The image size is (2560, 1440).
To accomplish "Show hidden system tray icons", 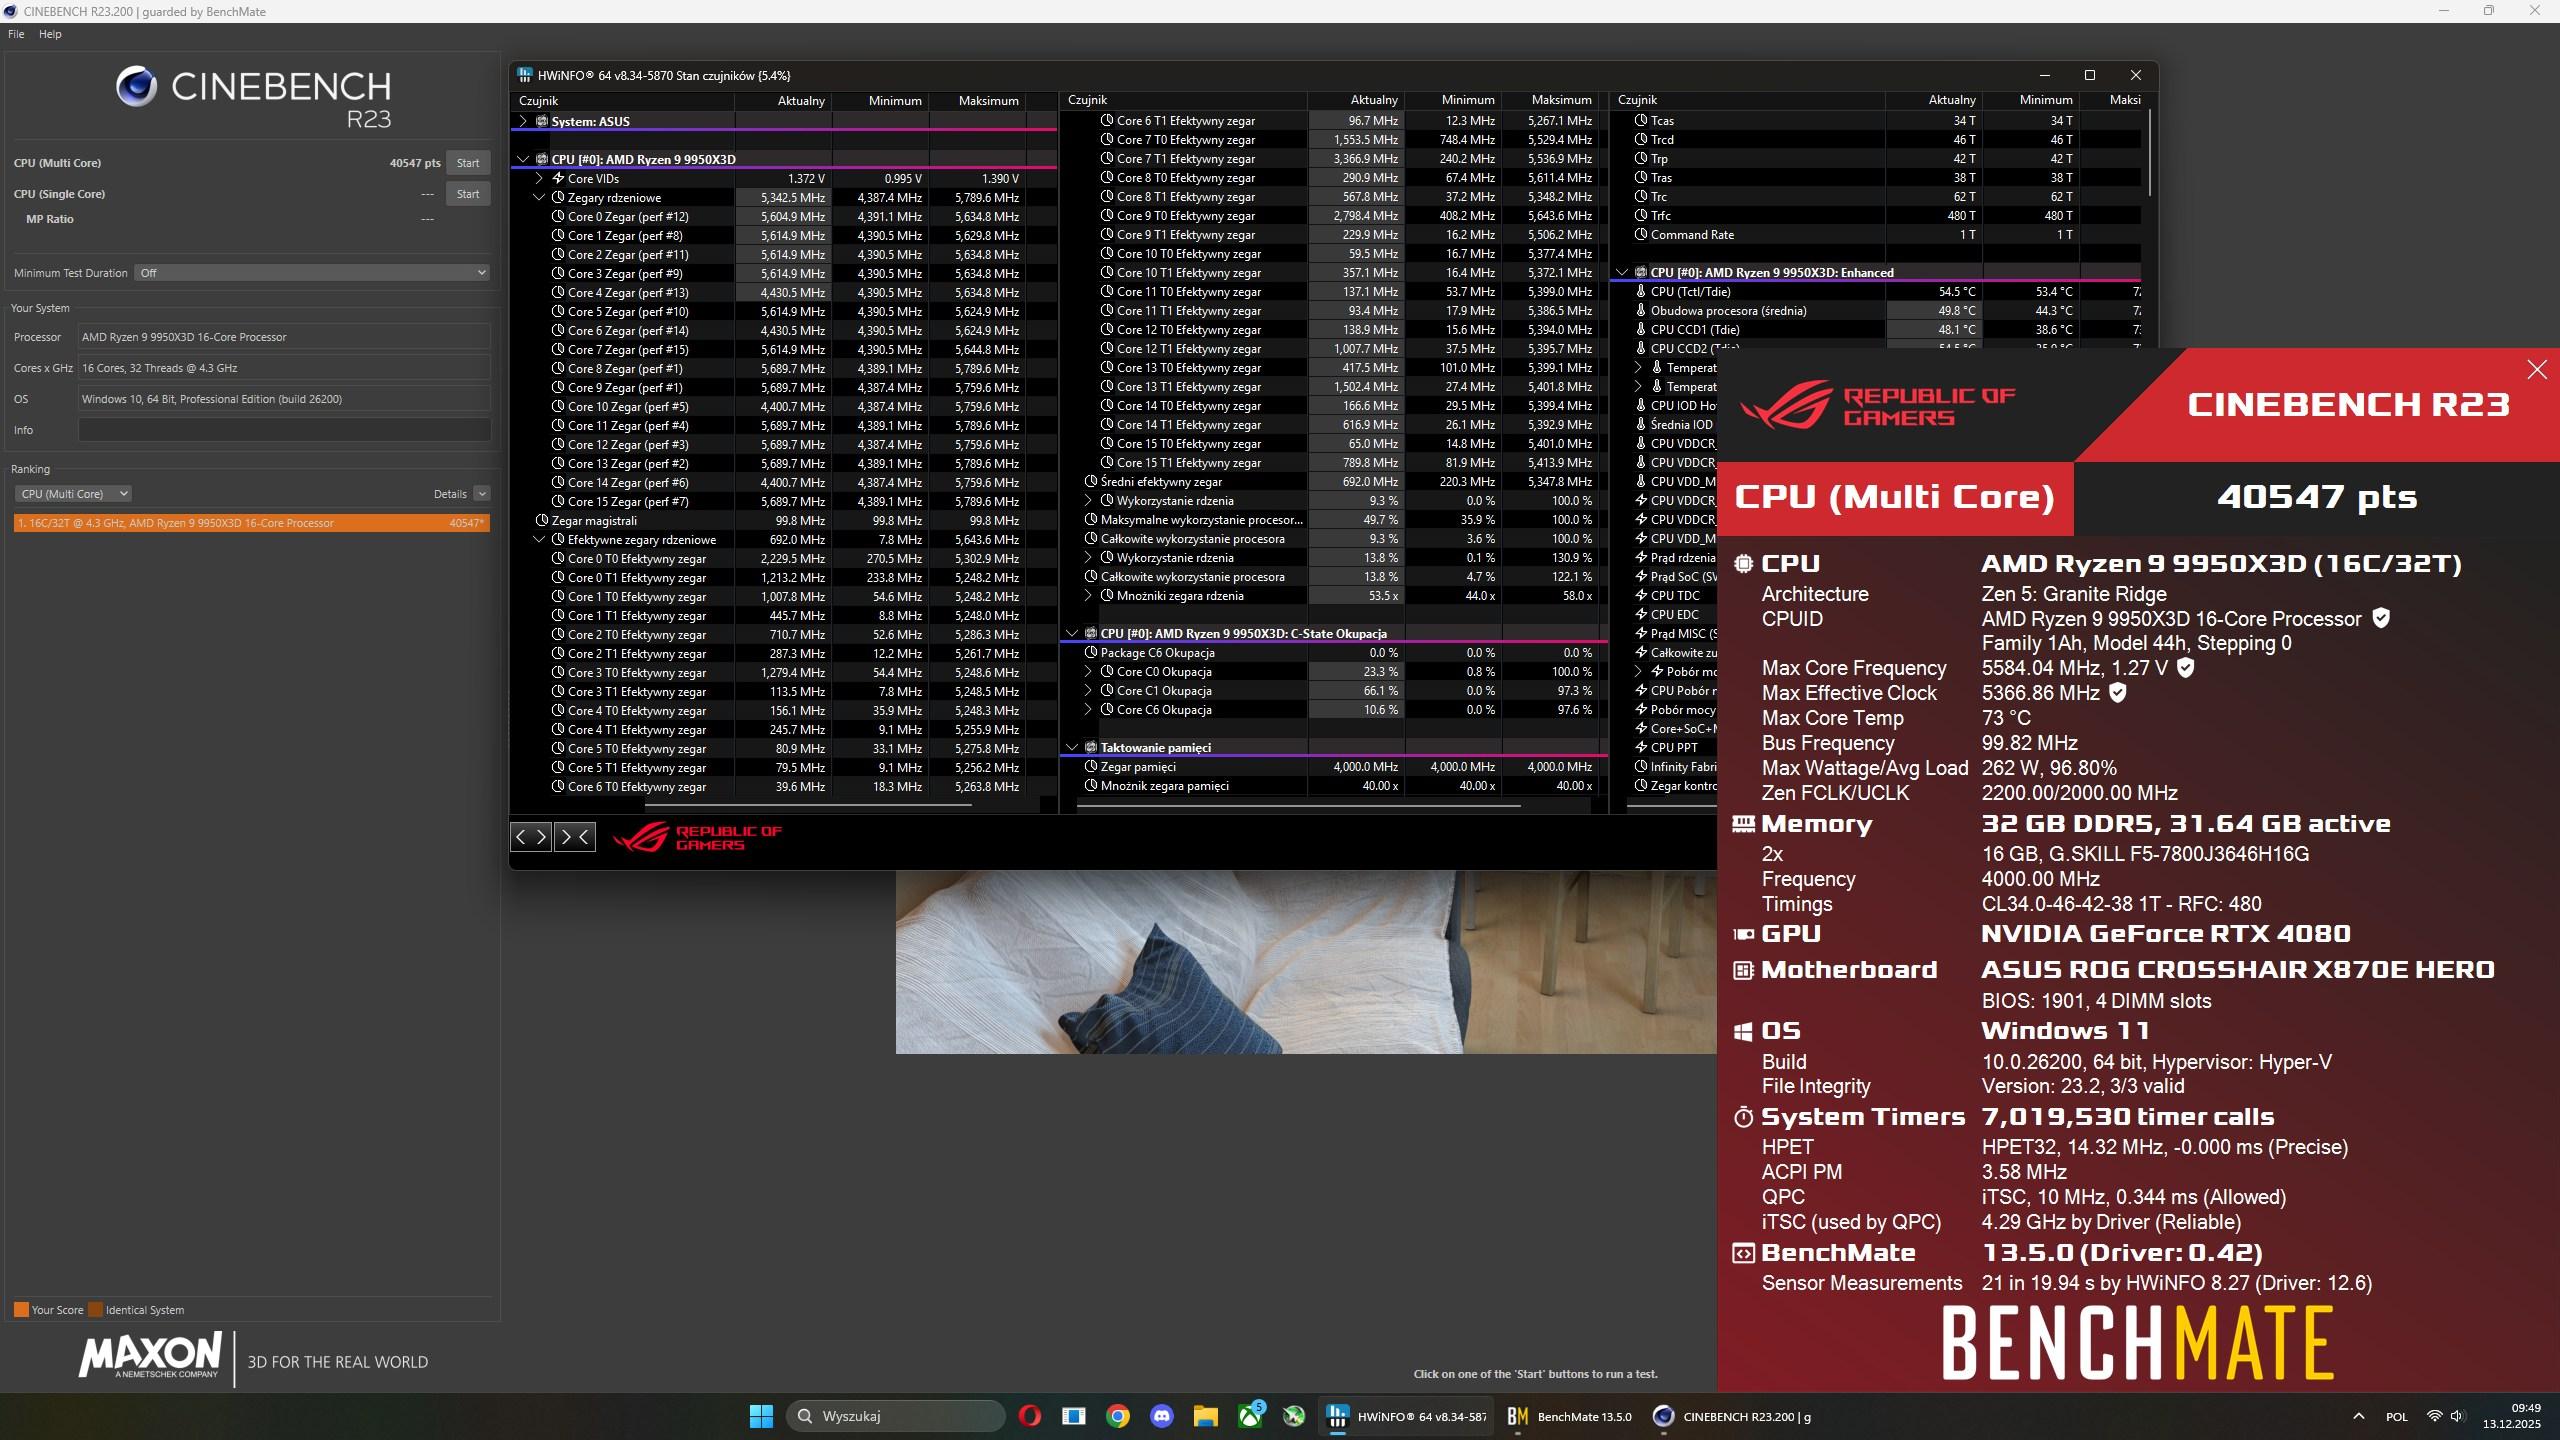I will coord(2358,1416).
